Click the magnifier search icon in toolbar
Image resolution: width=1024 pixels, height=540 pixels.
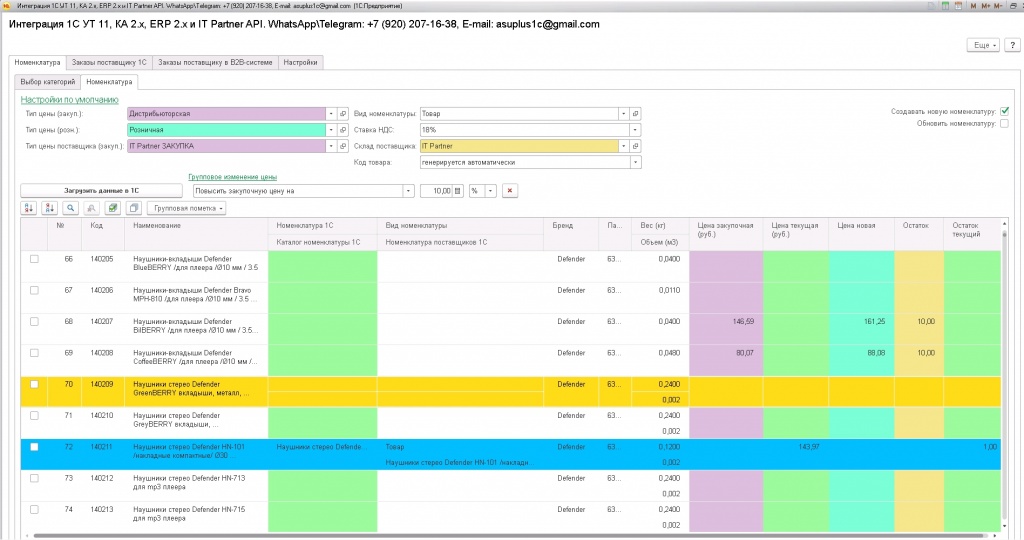pyautogui.click(x=70, y=208)
